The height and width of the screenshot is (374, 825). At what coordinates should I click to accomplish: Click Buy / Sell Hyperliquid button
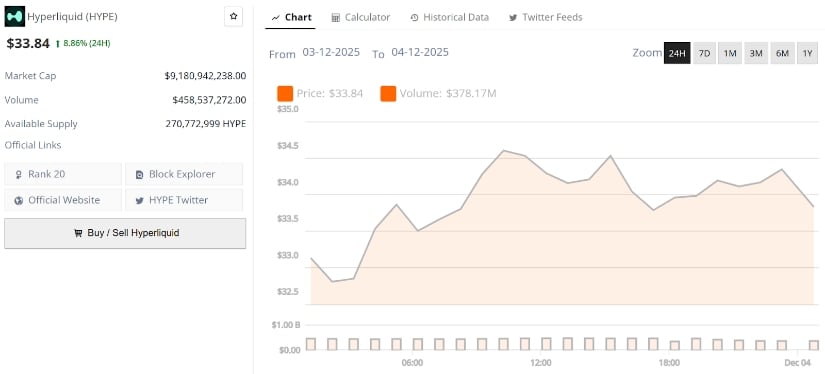tap(125, 233)
